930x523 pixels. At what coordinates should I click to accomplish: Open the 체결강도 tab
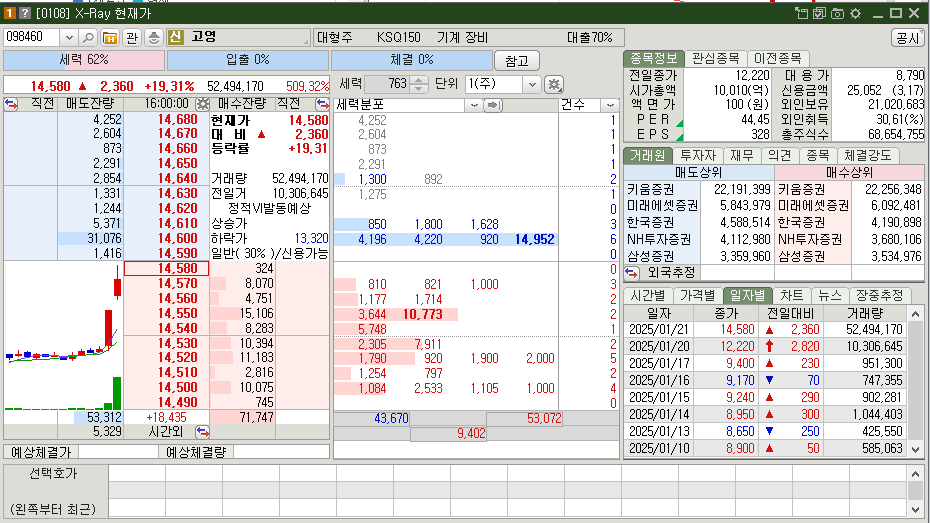pos(868,155)
